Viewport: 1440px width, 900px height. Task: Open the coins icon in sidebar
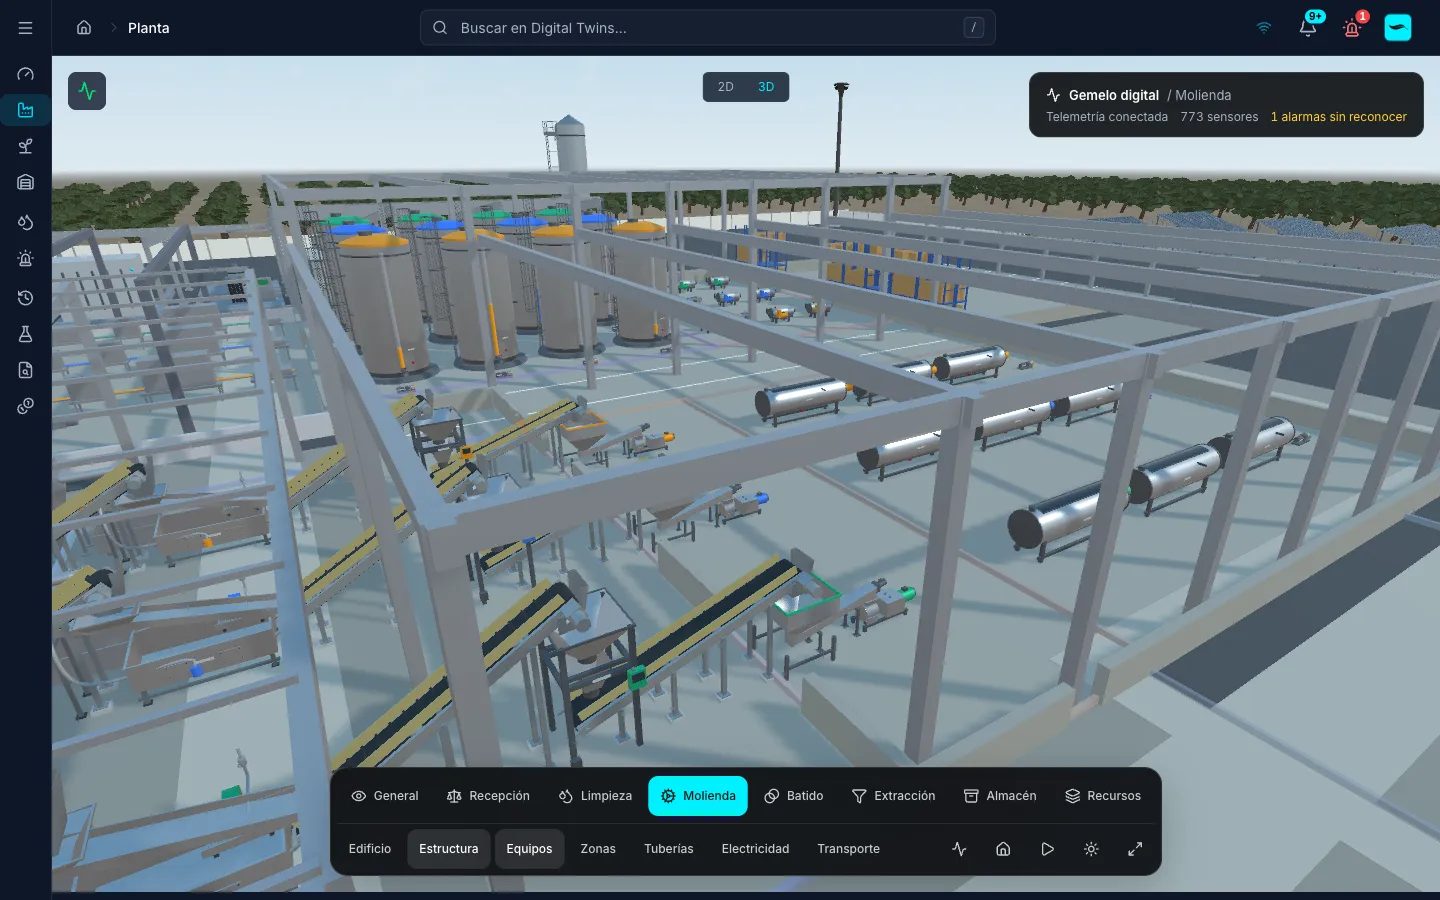(x=26, y=406)
